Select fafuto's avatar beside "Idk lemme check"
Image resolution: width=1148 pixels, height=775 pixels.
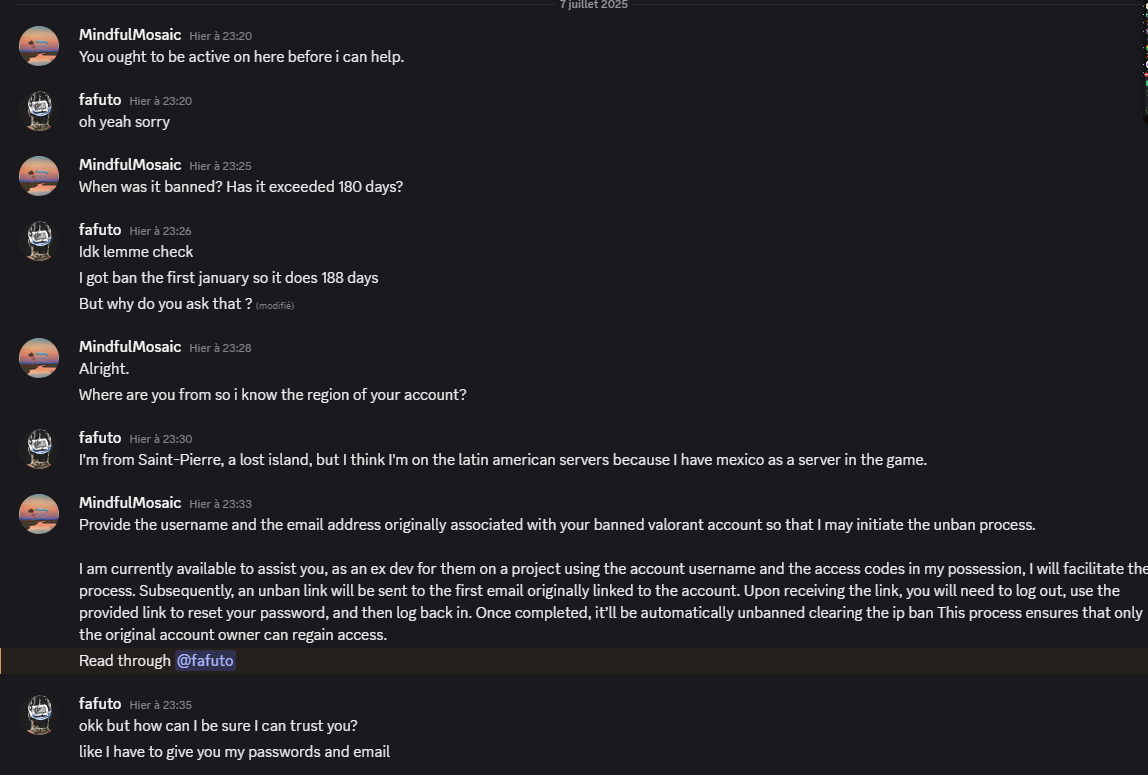pos(39,241)
